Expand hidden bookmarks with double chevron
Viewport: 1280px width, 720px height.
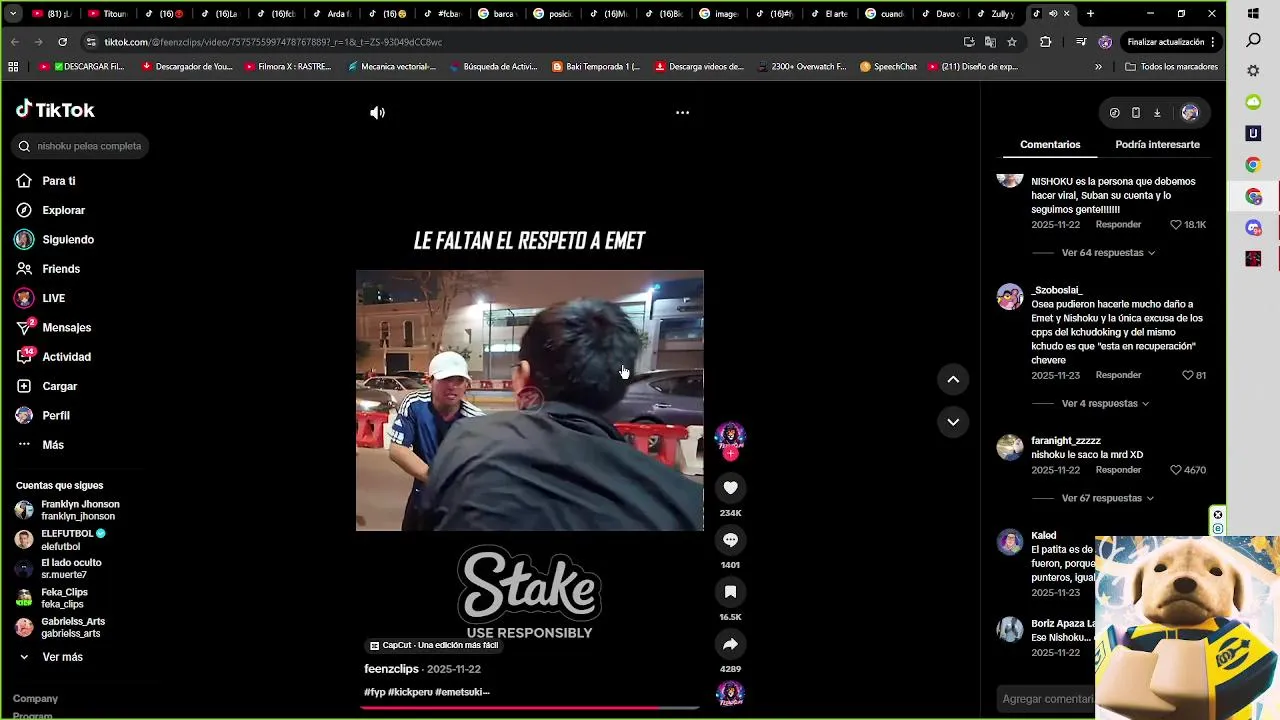(1098, 67)
